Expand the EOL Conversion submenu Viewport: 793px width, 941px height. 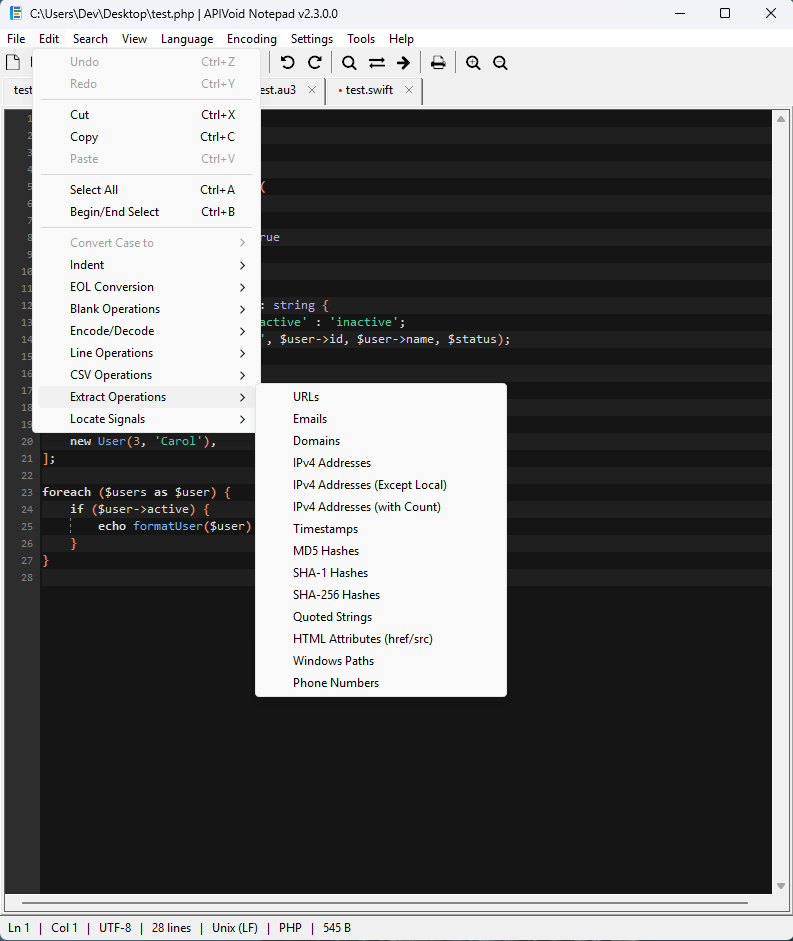[146, 287]
